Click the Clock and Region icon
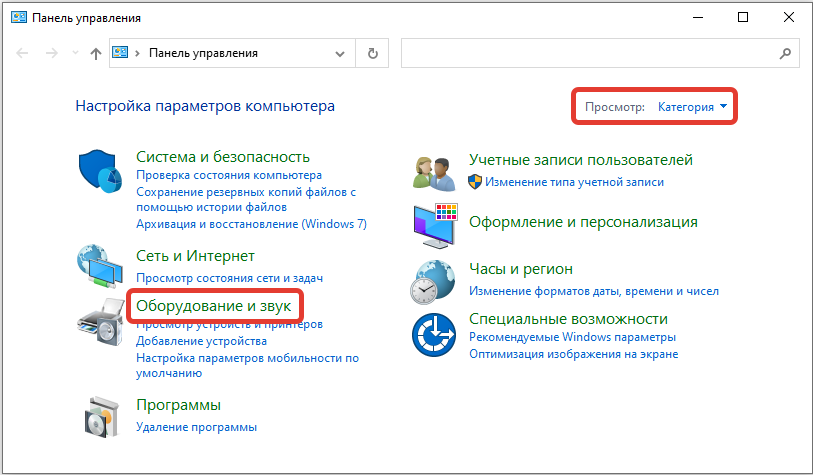The image size is (813, 475). (435, 280)
